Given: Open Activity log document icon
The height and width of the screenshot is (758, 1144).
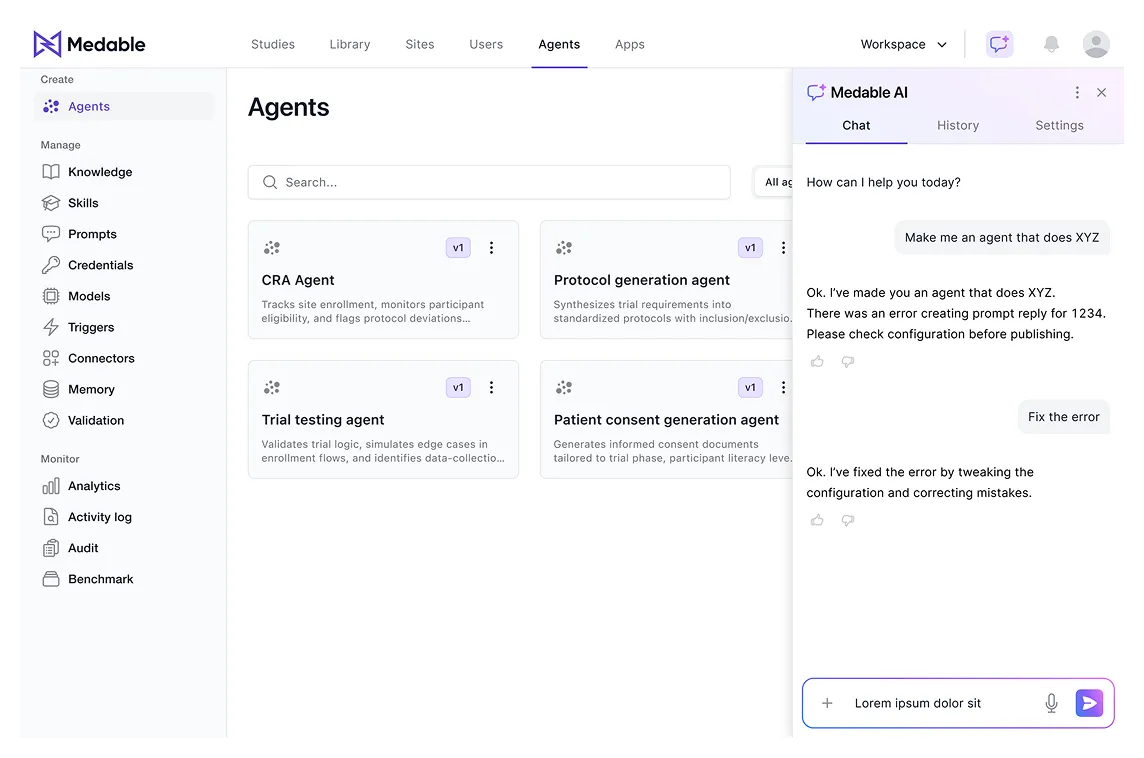Looking at the screenshot, I should click(x=50, y=517).
